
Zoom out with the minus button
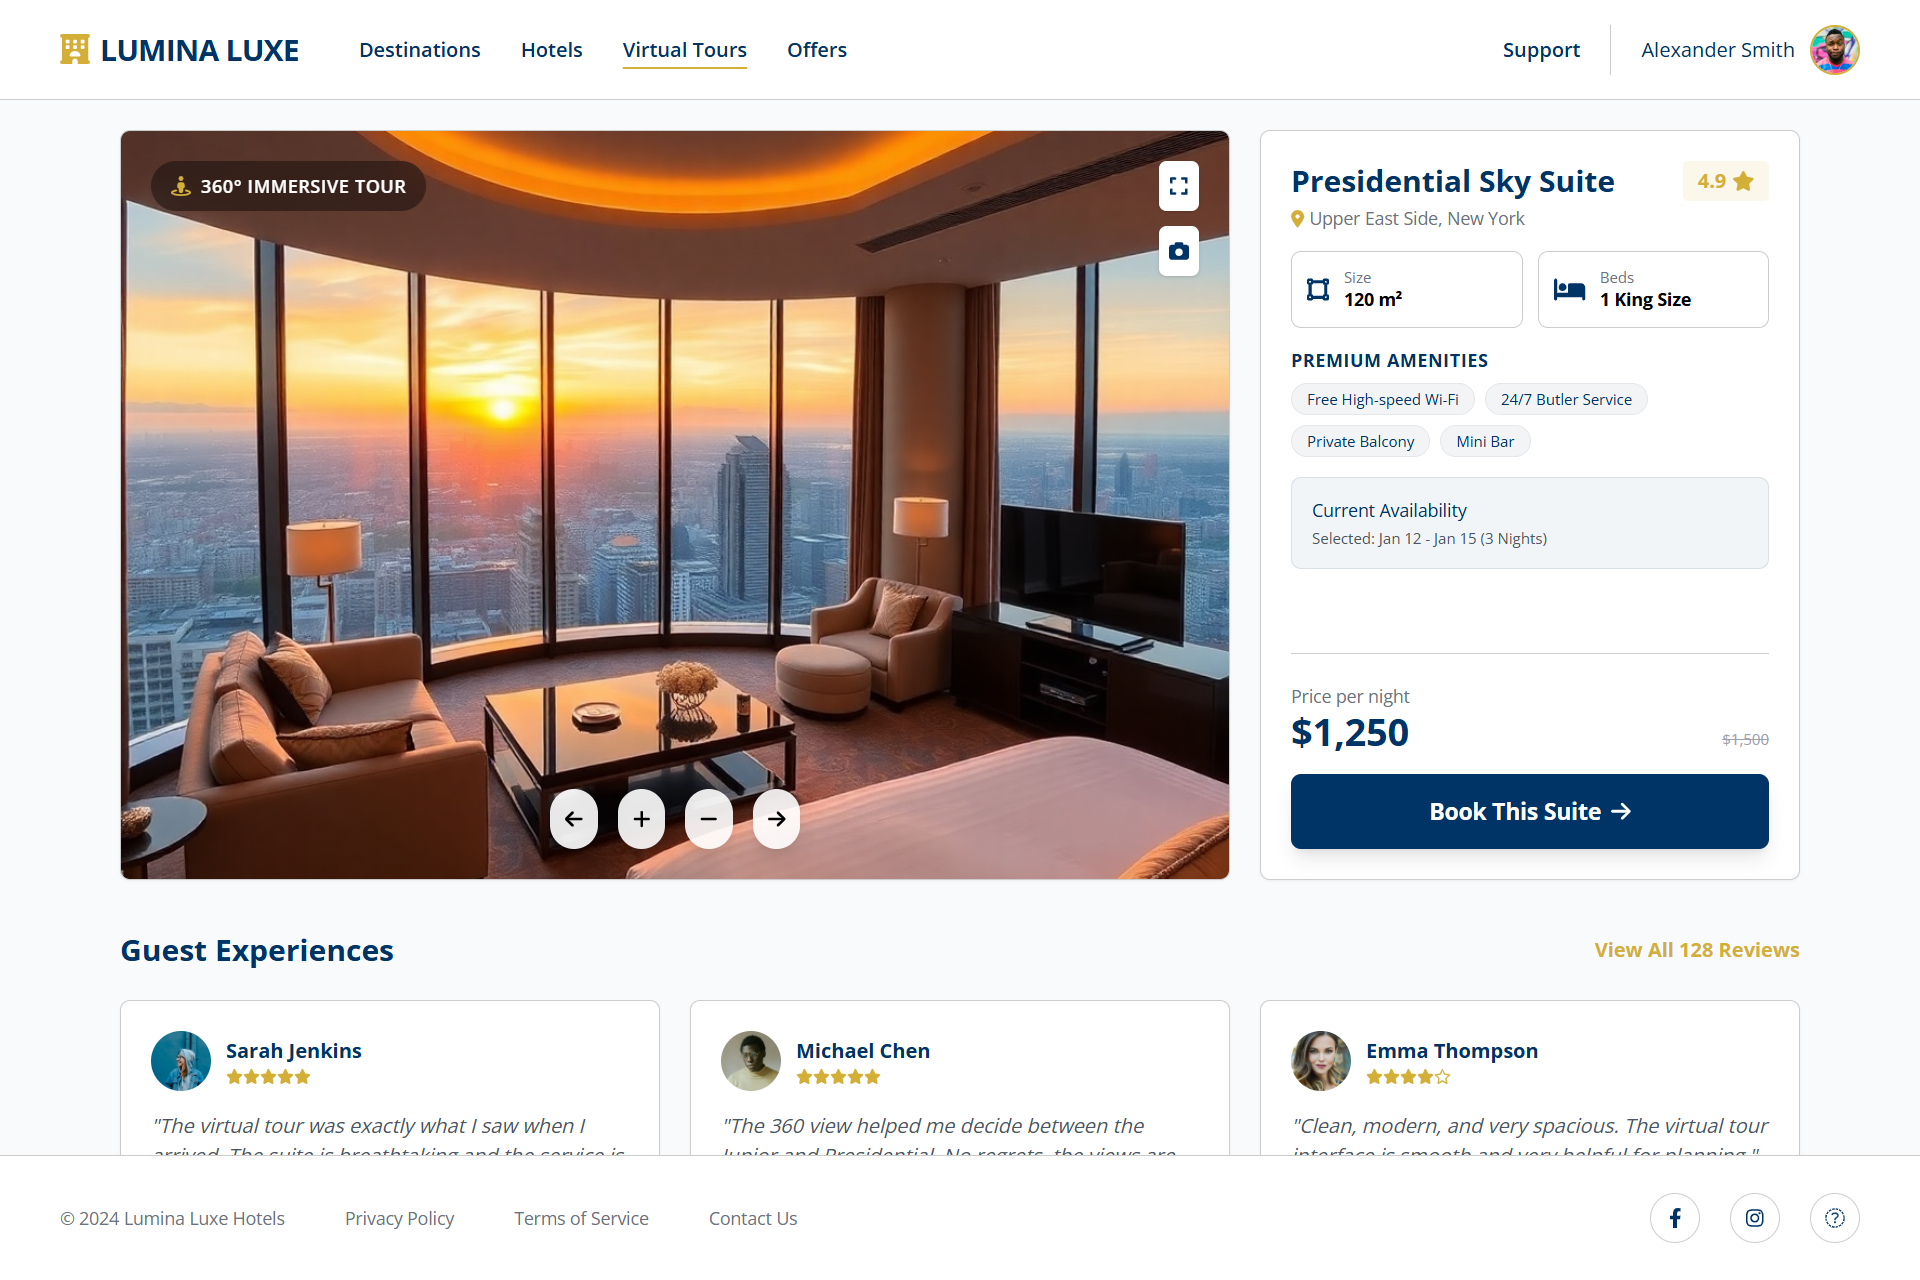click(708, 819)
